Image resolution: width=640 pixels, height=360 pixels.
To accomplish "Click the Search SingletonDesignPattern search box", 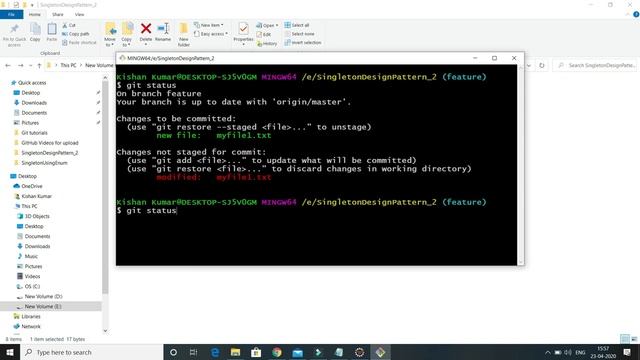I will 596,65.
